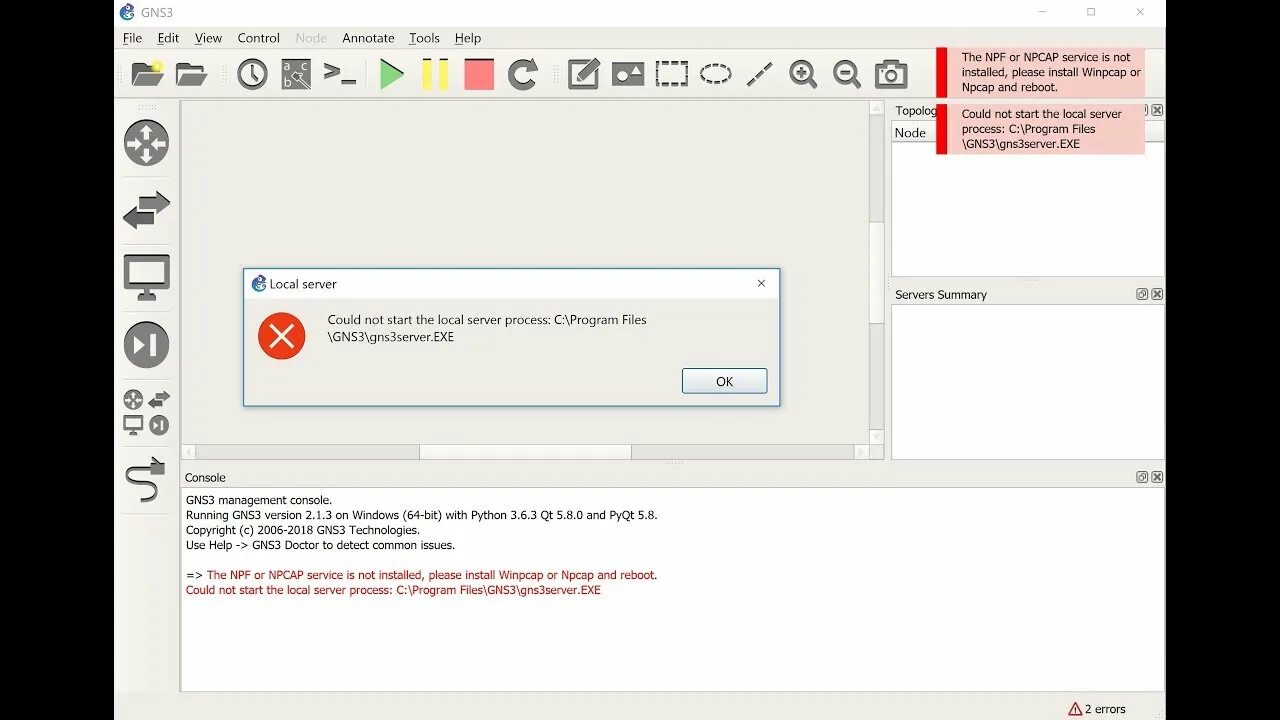
Task: Click the red X error icon in dialog
Action: tap(282, 336)
